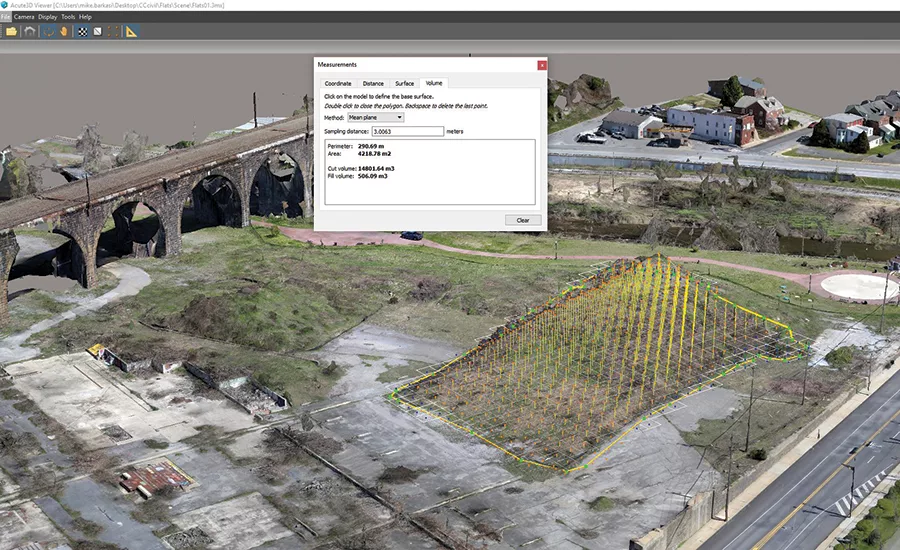The height and width of the screenshot is (550, 900).
Task: Select the orbit rotate navigation tool
Action: tap(49, 32)
